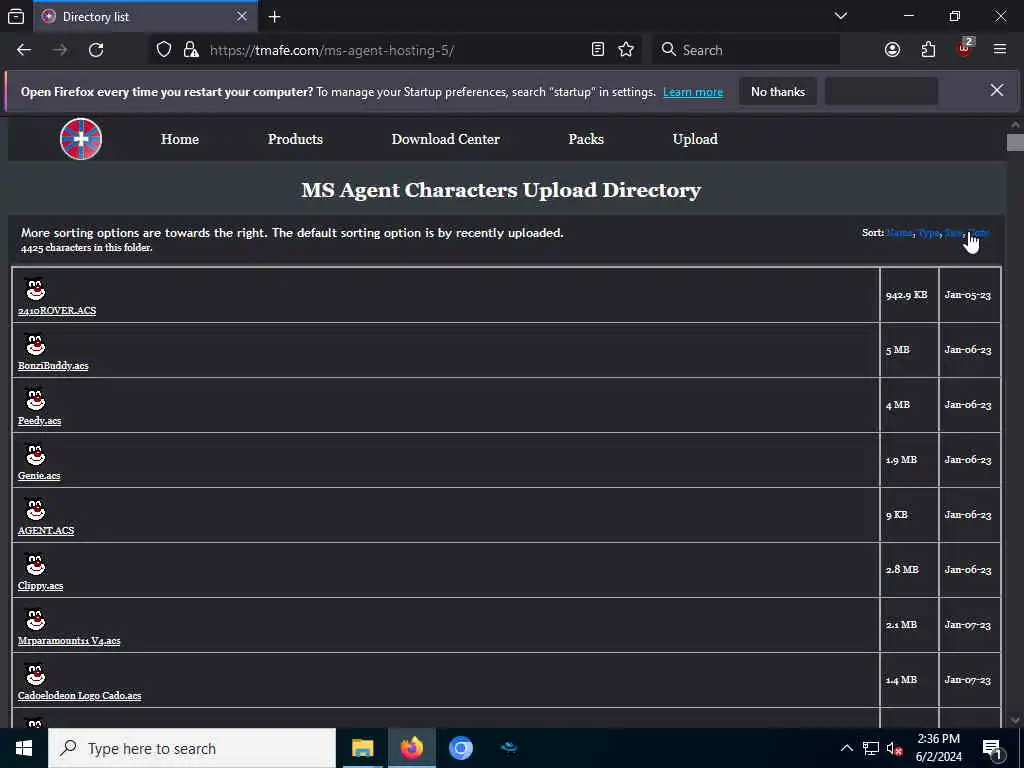Image resolution: width=1024 pixels, height=768 pixels.
Task: Sort the directory by Name
Action: (899, 232)
